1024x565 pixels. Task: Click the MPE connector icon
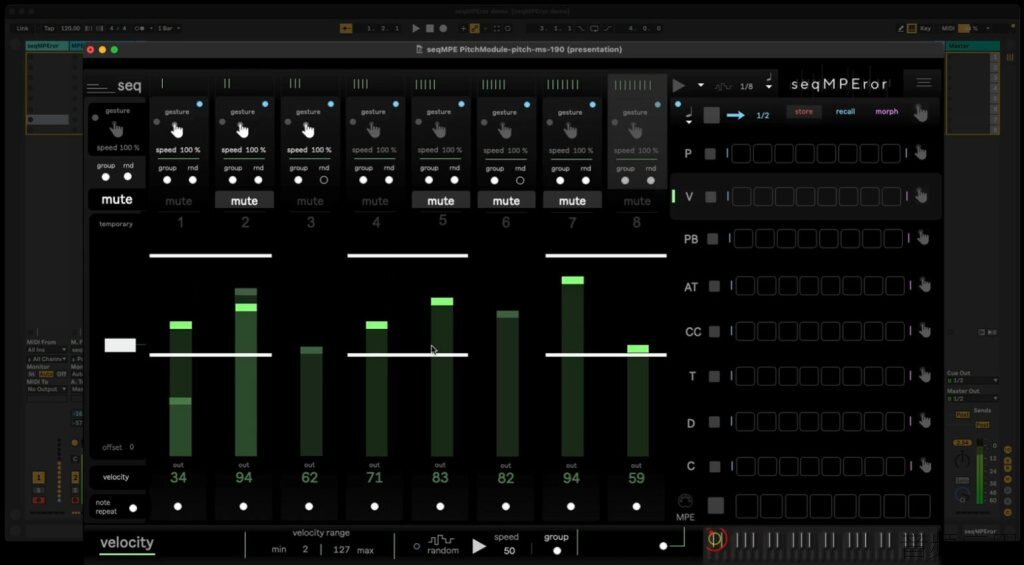[x=685, y=502]
